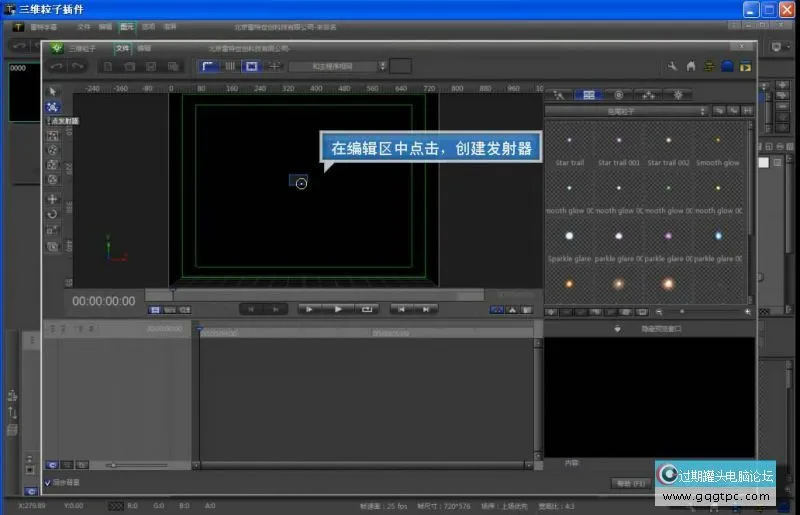The image size is (800, 515).
Task: Toggle the first highlighted view mode button
Action: point(209,66)
